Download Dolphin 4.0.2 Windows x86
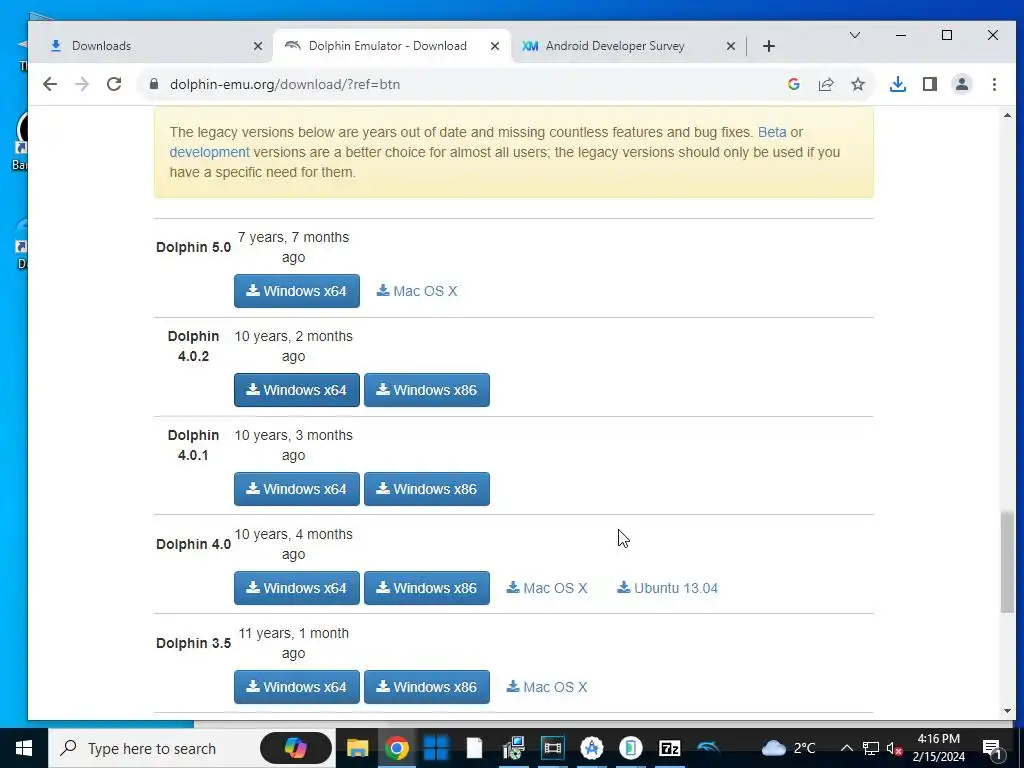Viewport: 1024px width, 768px height. (x=426, y=390)
